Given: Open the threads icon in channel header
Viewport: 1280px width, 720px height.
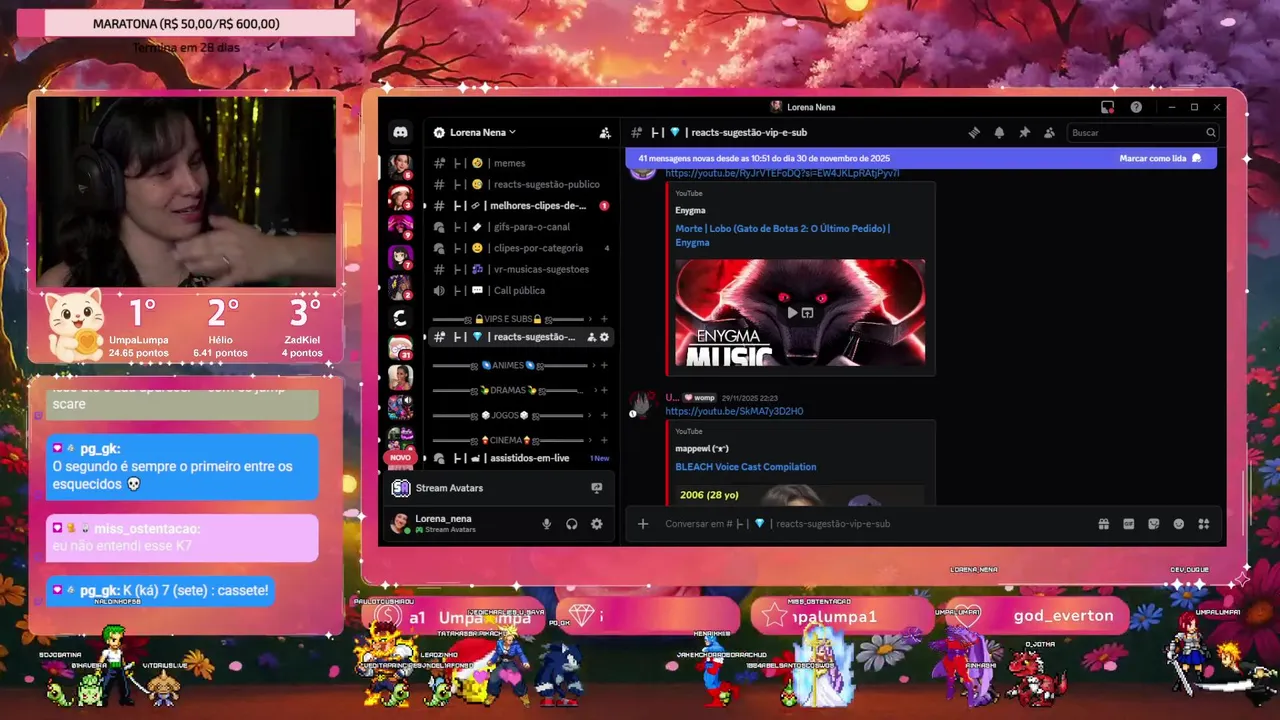Looking at the screenshot, I should pyautogui.click(x=974, y=132).
